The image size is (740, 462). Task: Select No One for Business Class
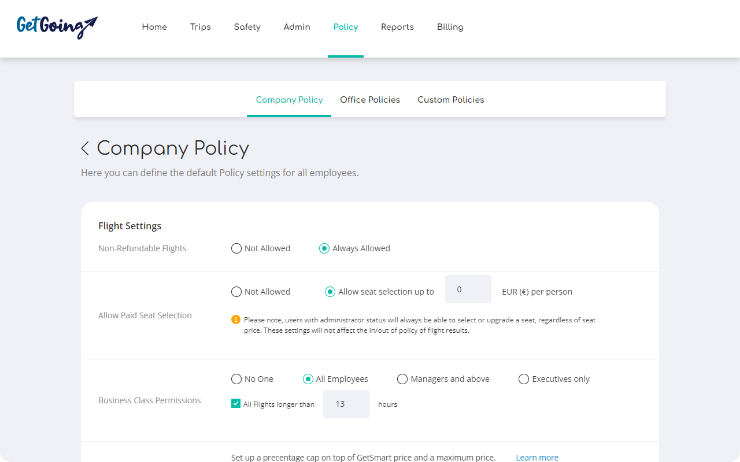pyautogui.click(x=237, y=379)
